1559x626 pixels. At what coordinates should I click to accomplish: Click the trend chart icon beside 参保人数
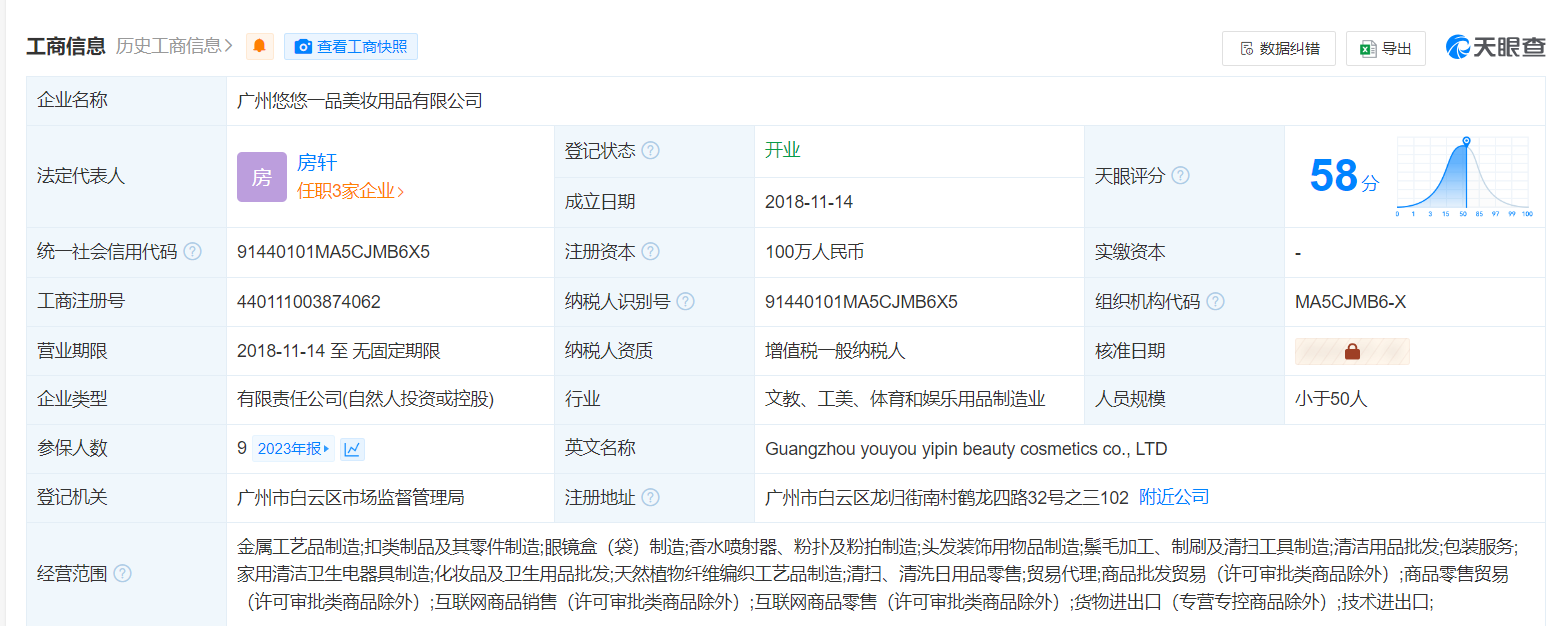[x=352, y=449]
